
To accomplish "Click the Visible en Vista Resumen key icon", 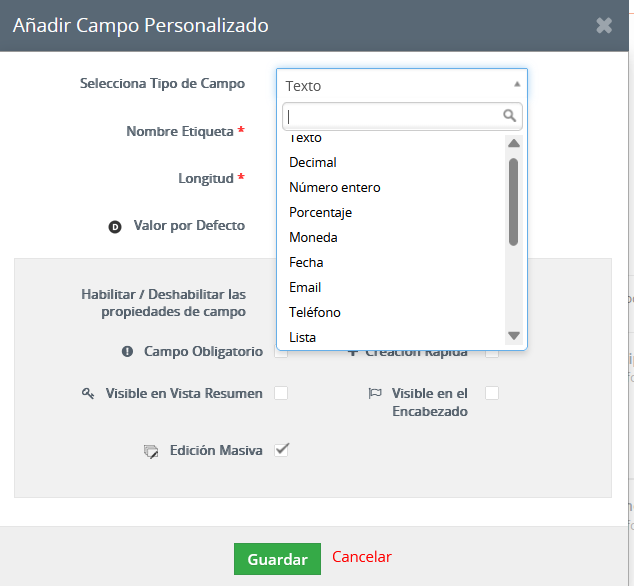I will click(88, 393).
